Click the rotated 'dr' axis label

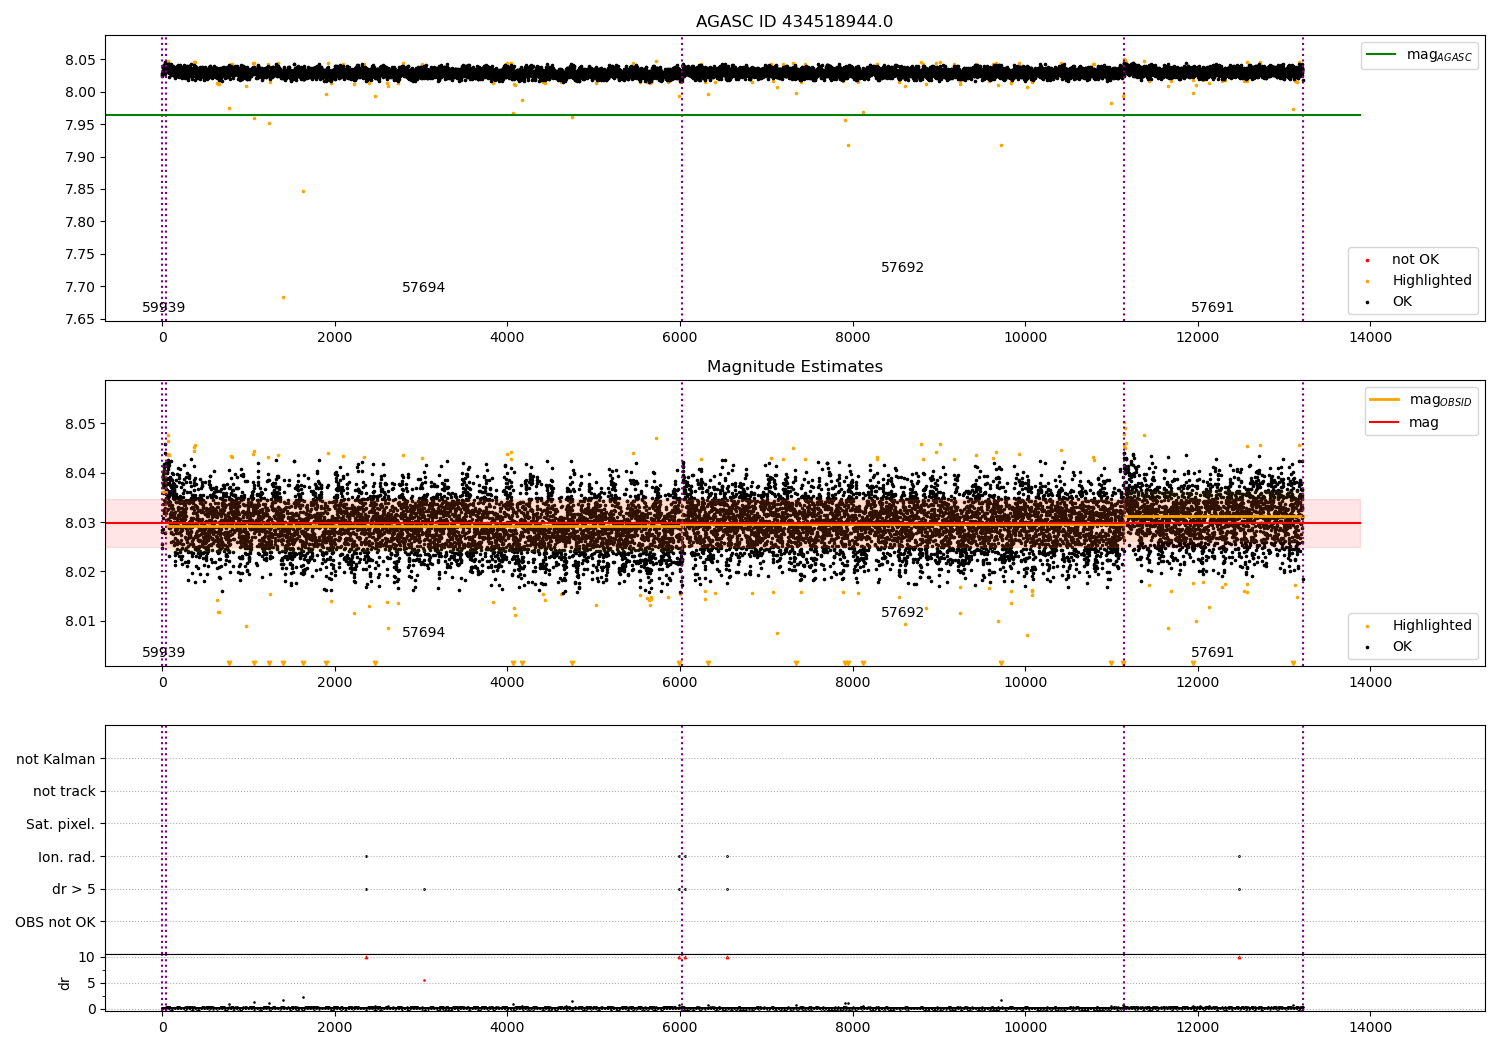[x=65, y=983]
